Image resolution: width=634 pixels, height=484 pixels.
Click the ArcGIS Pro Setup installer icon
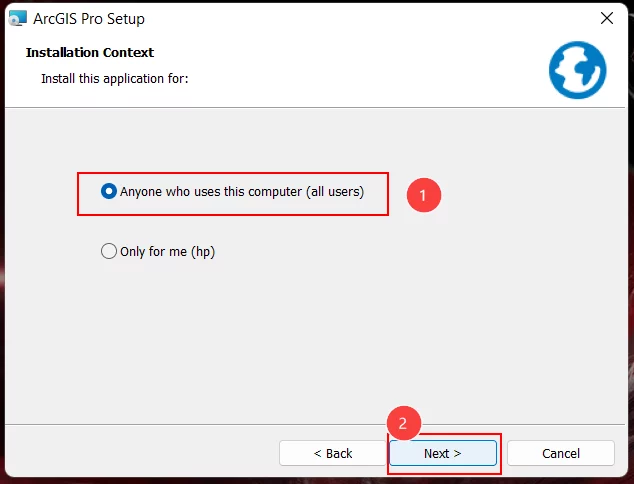pos(18,19)
